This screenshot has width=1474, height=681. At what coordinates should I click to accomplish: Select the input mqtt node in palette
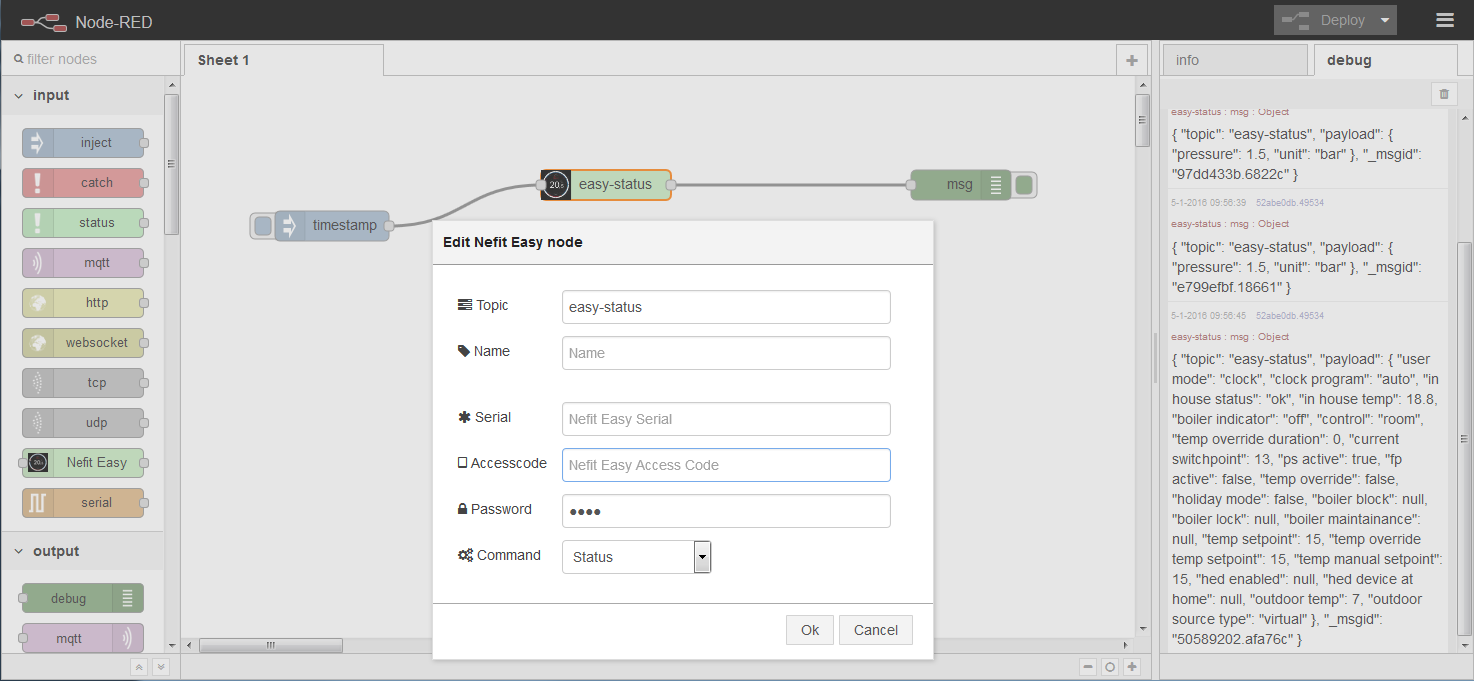point(83,263)
